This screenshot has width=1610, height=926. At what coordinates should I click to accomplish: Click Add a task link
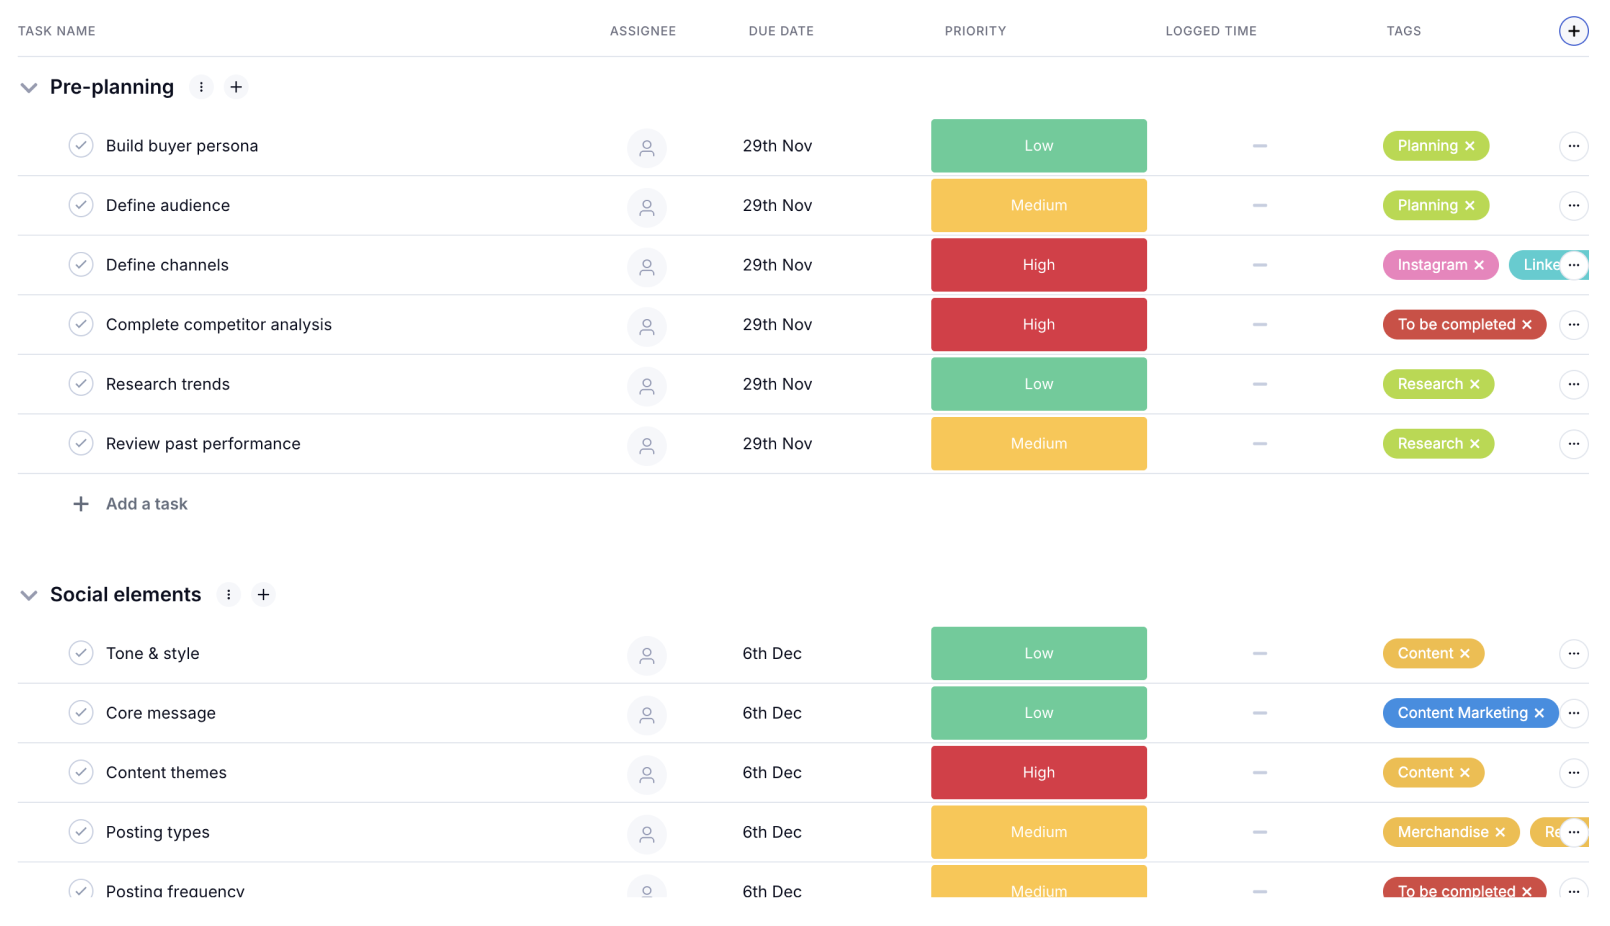tap(146, 504)
